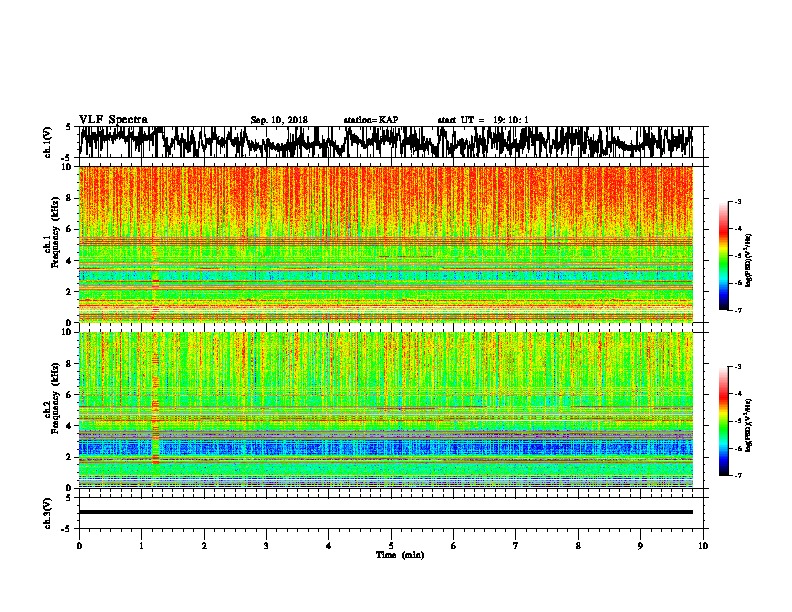This screenshot has width=792, height=612.
Task: Click time axis tick label "7"
Action: tap(516, 546)
